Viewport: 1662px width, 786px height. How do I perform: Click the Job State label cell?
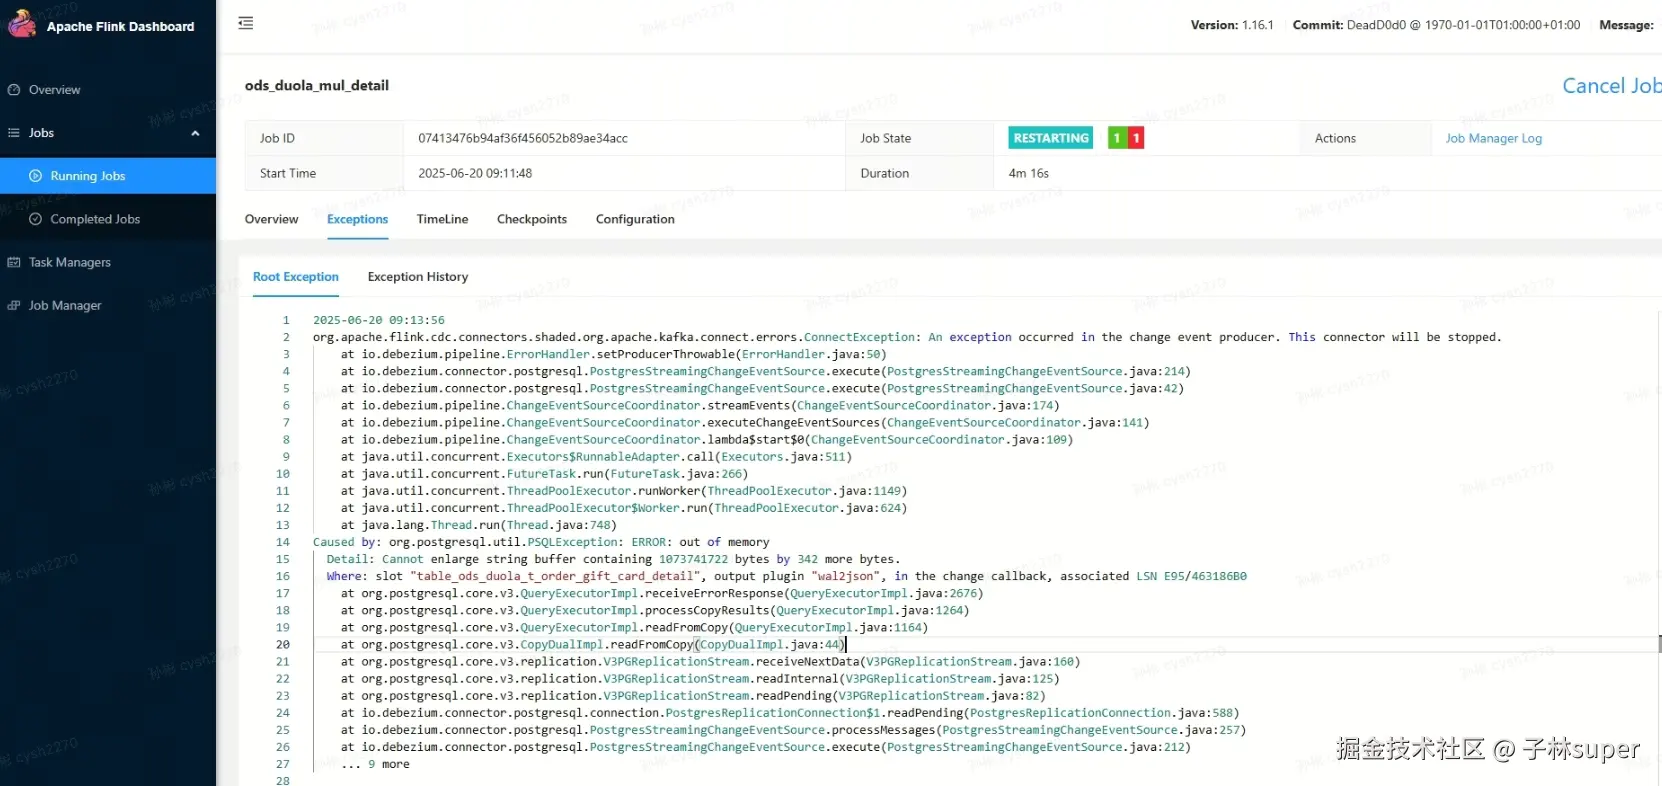[x=920, y=138]
